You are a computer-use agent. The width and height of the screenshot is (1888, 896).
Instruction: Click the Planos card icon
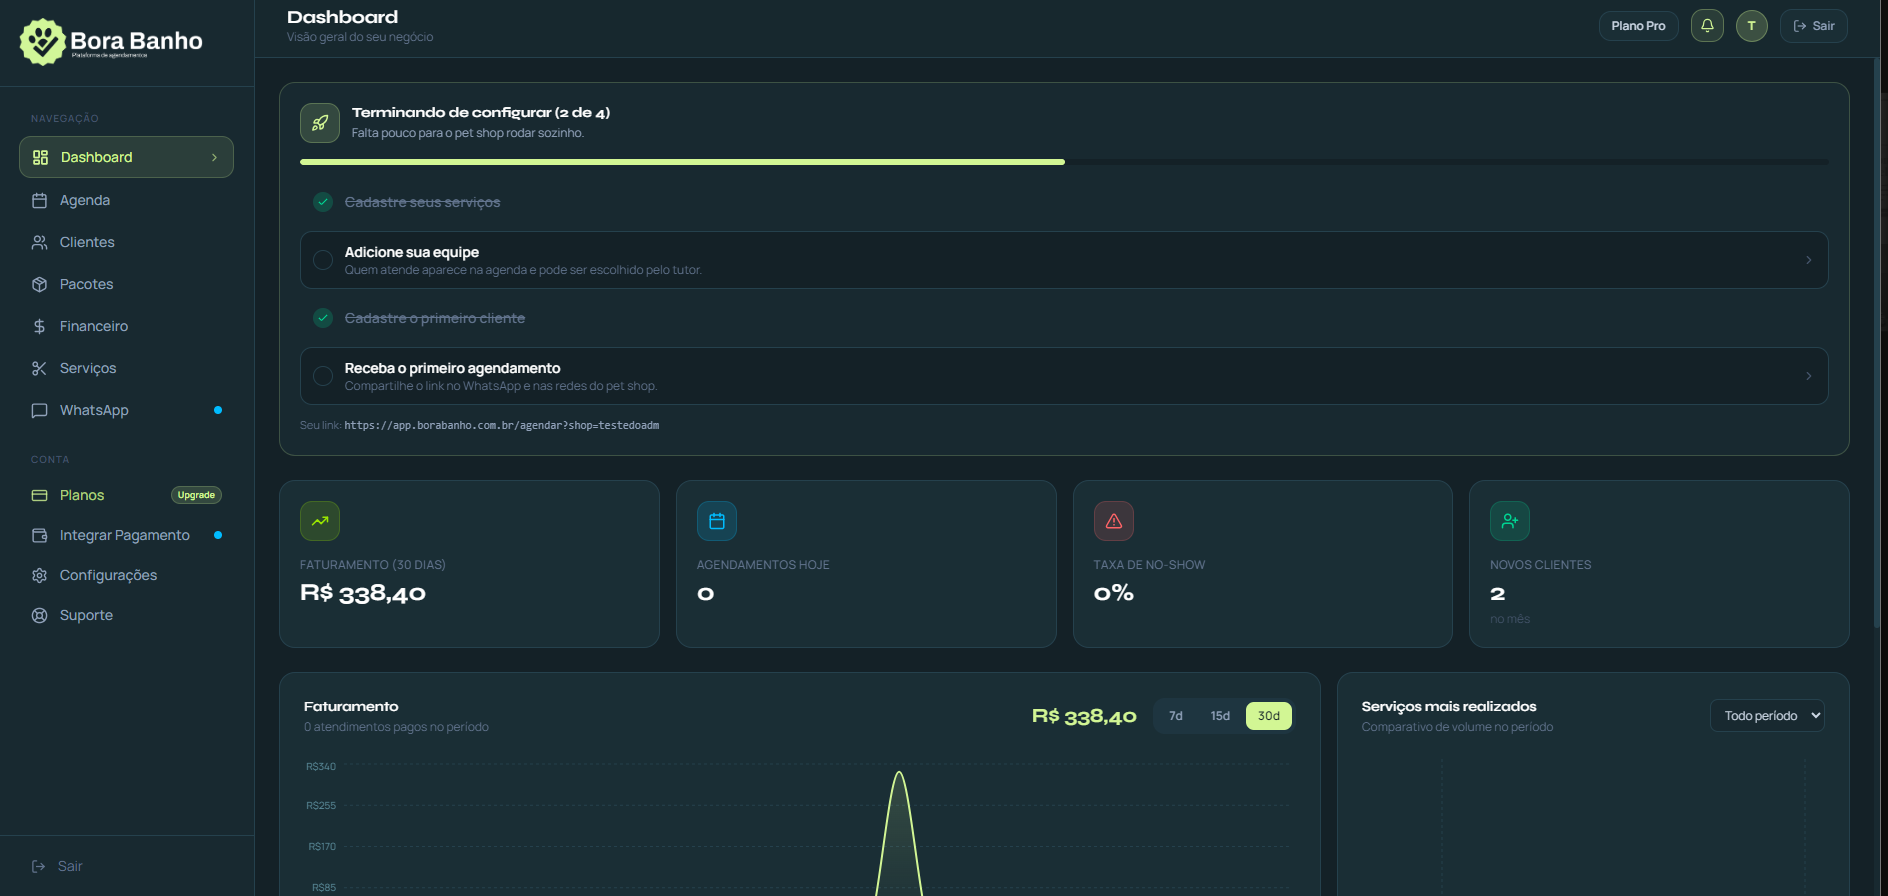coord(40,495)
